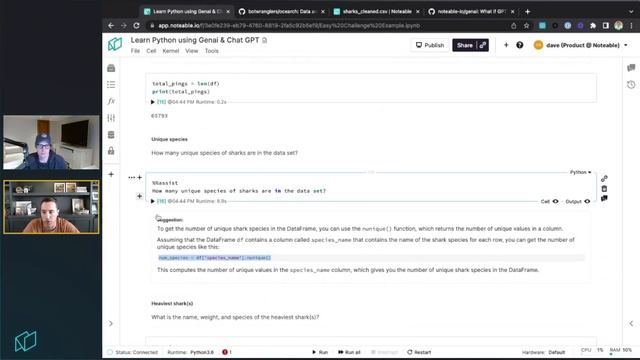This screenshot has height=360, width=640.
Task: Click the Publish button
Action: point(430,45)
